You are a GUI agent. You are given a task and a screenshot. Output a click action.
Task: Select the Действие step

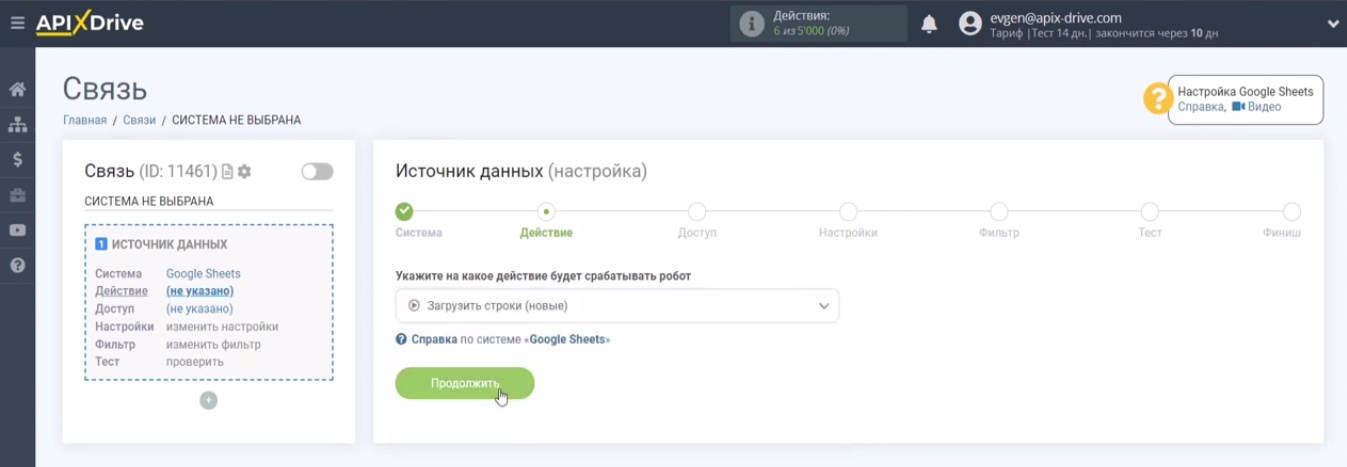pos(546,212)
